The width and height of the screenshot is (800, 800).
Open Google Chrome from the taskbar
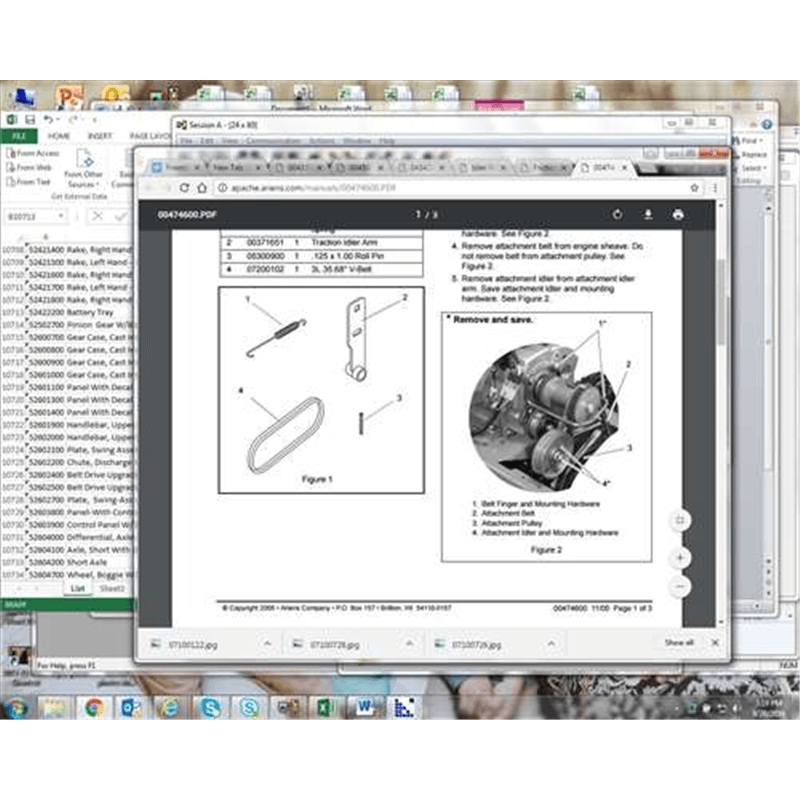pos(93,708)
